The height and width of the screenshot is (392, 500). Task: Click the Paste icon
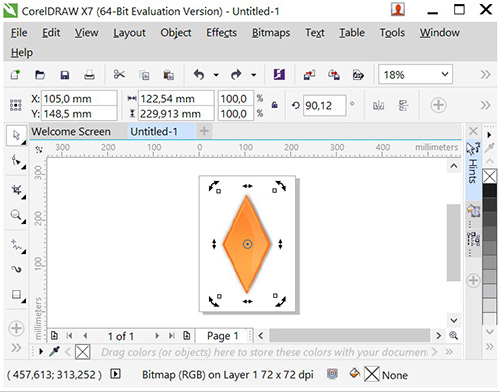[x=168, y=75]
